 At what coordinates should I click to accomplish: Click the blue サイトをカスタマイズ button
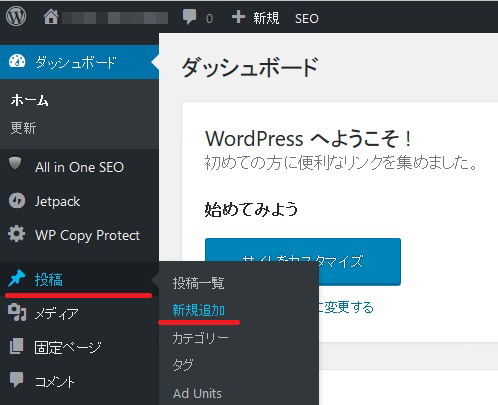click(303, 262)
